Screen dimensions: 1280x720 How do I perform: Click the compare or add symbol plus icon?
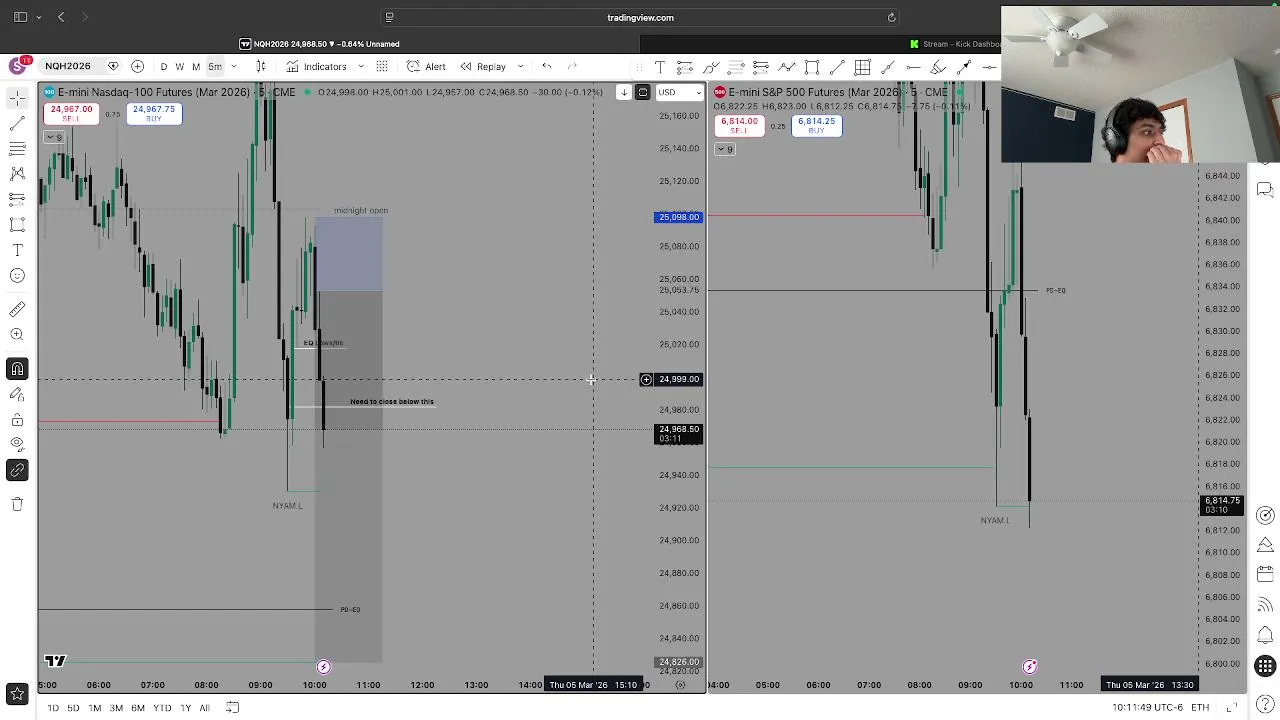coord(137,66)
